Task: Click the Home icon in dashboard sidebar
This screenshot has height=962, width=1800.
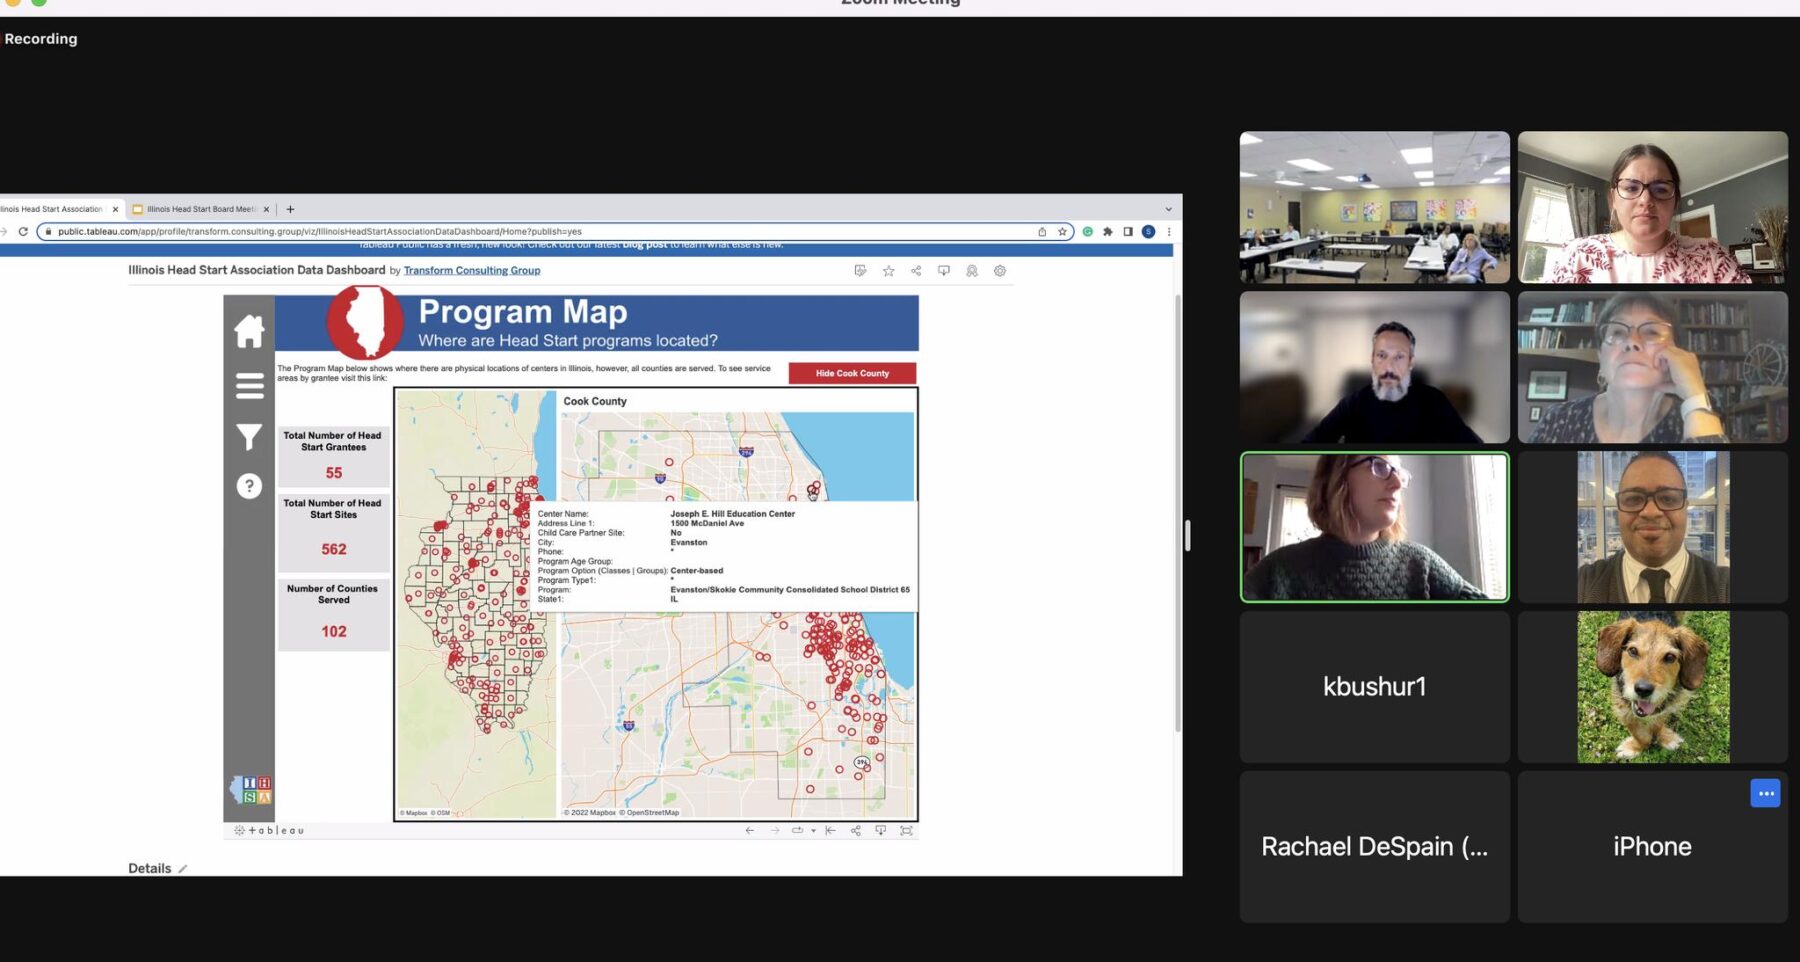Action: (249, 331)
